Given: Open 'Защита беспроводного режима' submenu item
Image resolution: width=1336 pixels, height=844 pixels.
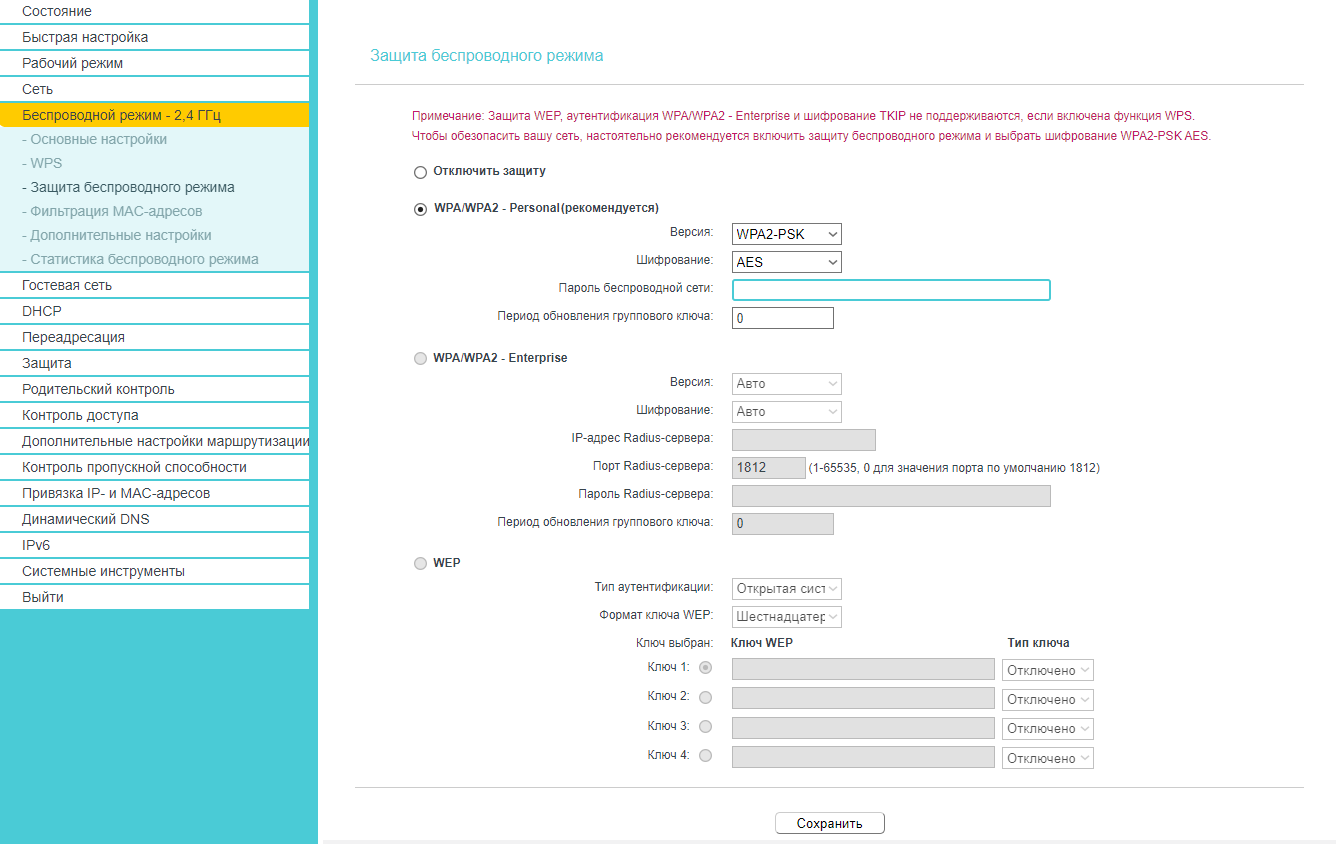Looking at the screenshot, I should pos(154,187).
